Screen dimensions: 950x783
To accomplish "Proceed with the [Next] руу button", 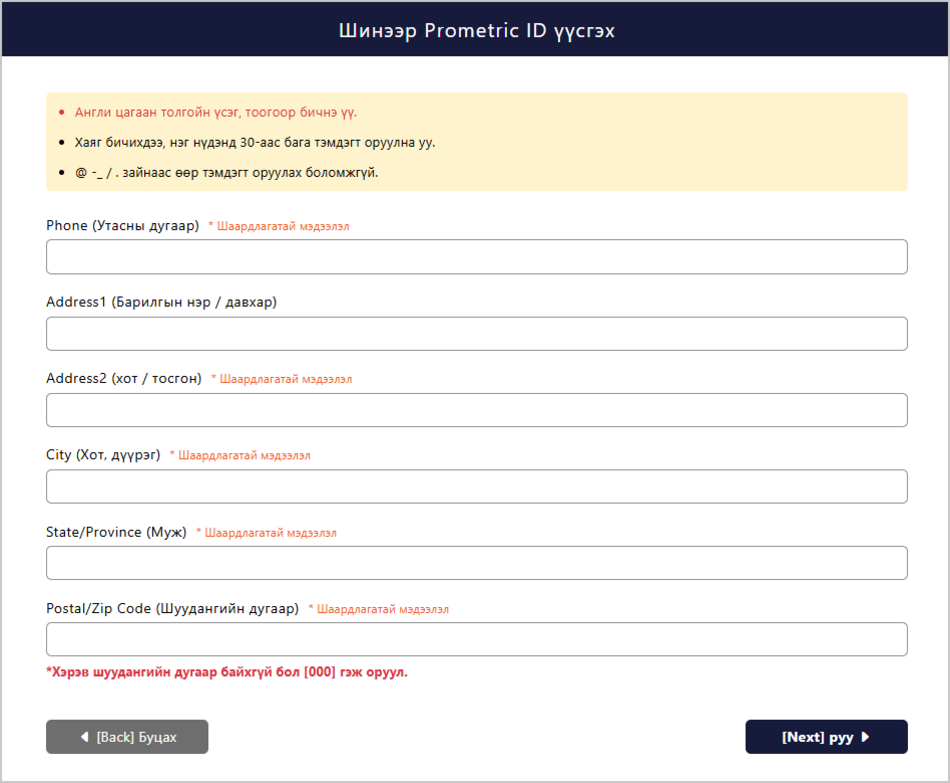I will click(x=826, y=737).
